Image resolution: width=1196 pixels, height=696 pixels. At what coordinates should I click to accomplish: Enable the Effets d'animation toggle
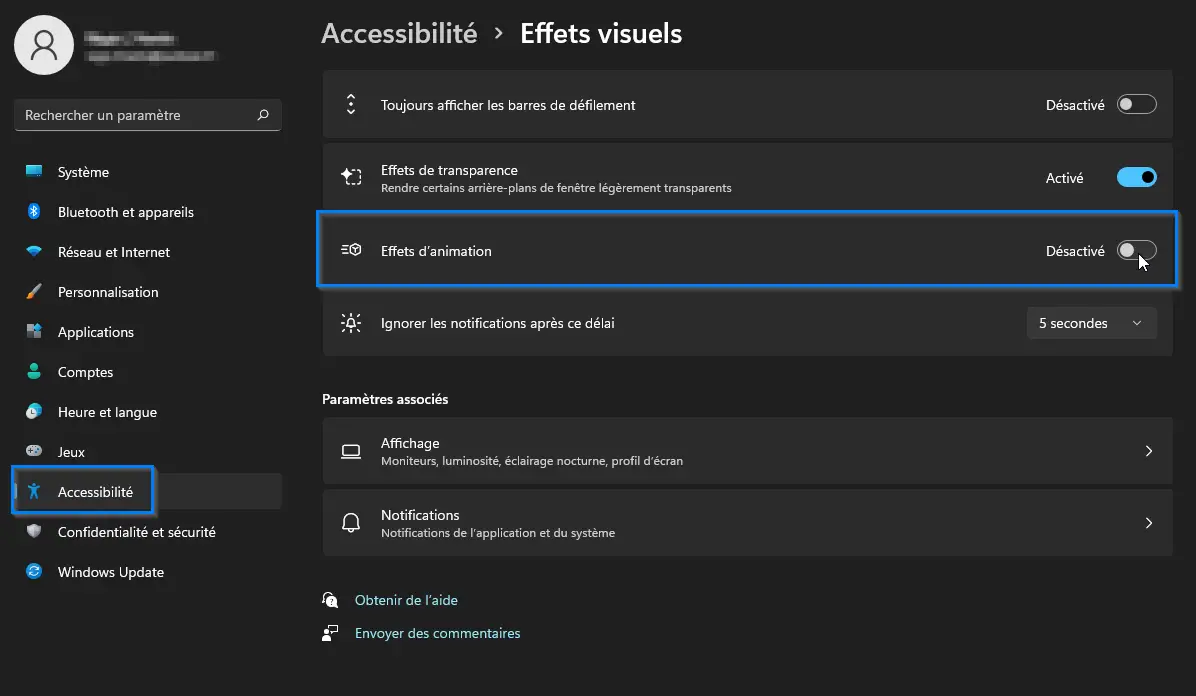point(1137,250)
